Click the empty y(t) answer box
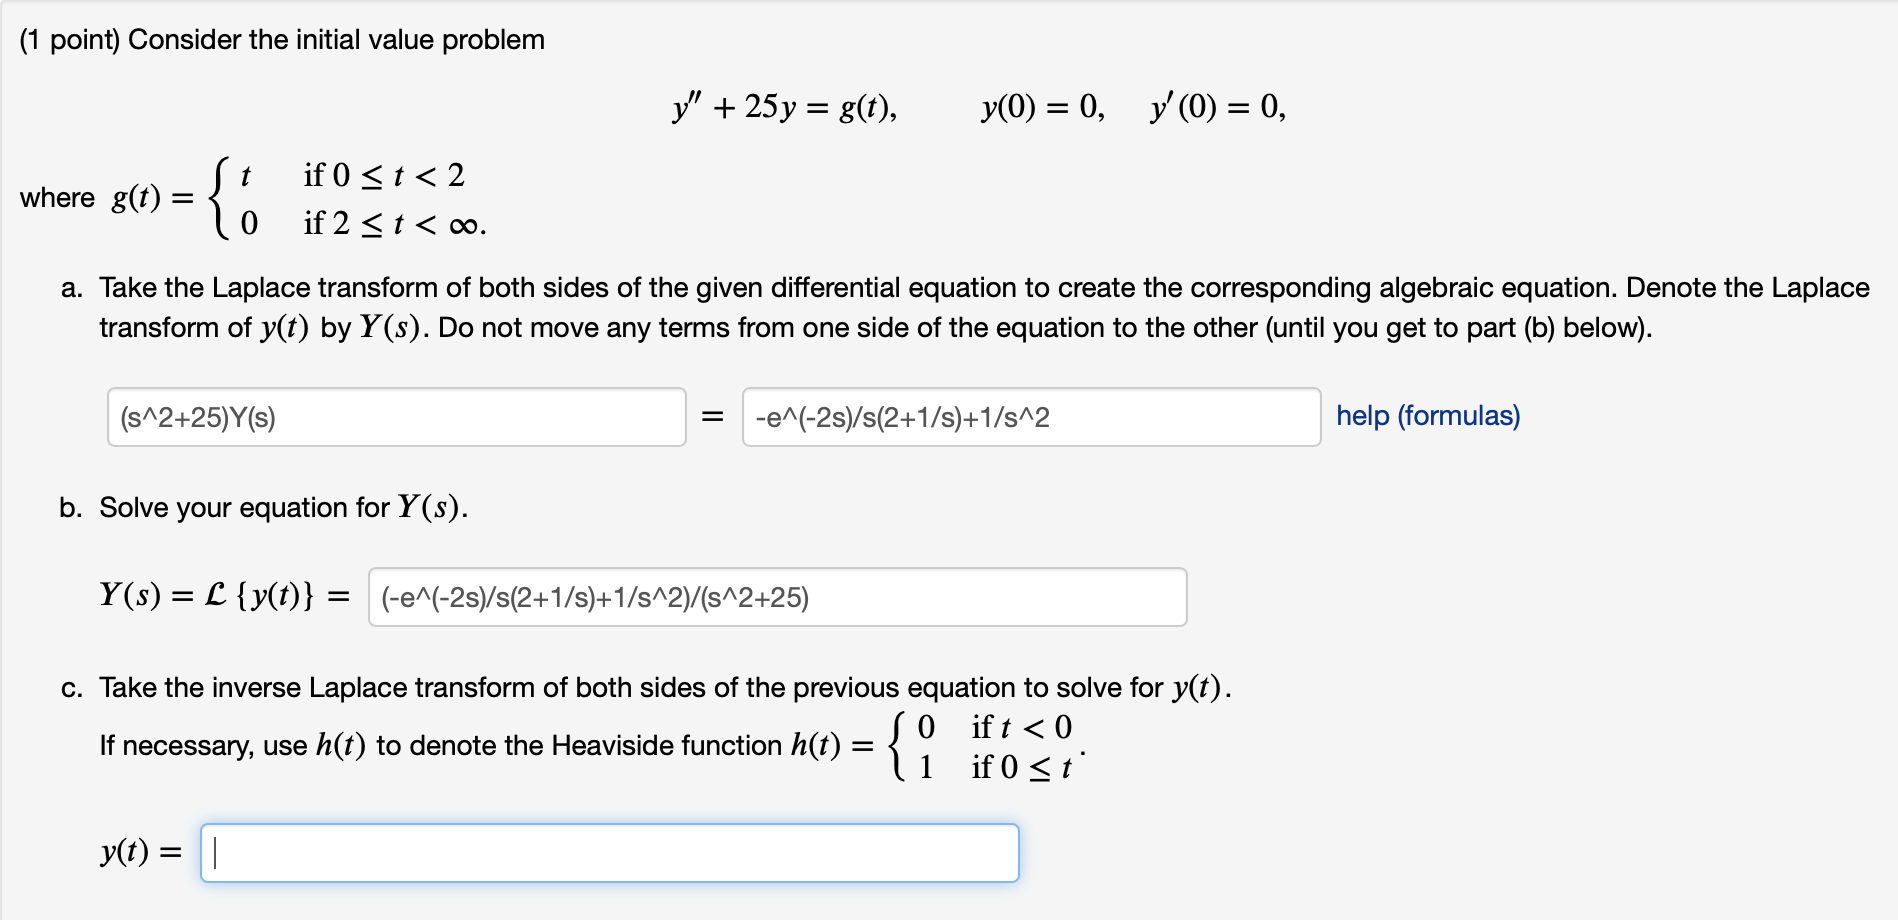 click(609, 853)
